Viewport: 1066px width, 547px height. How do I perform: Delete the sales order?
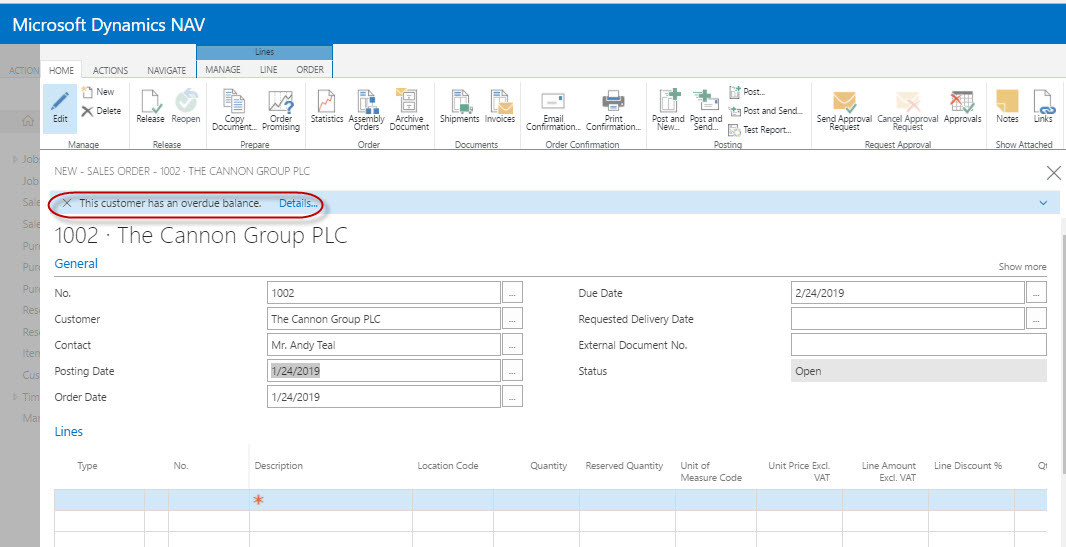click(101, 111)
